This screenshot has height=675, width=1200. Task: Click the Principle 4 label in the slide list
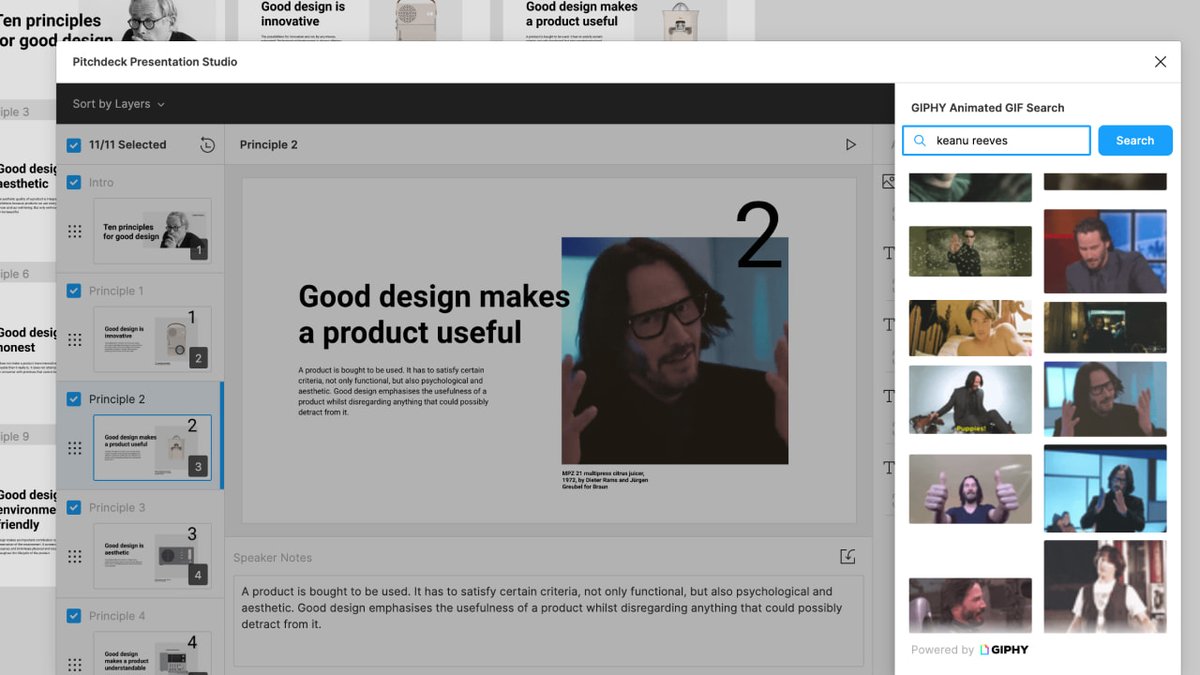(x=117, y=616)
